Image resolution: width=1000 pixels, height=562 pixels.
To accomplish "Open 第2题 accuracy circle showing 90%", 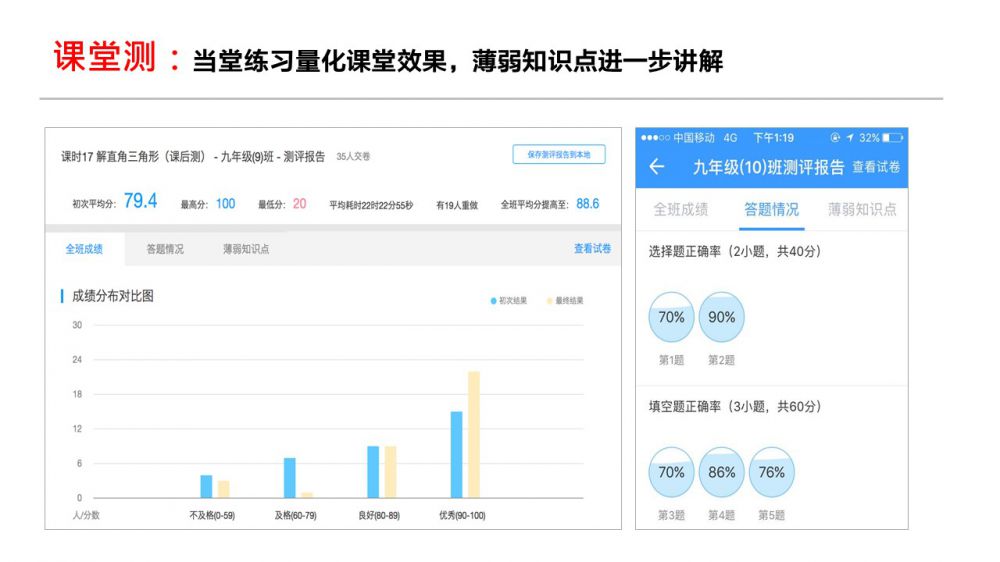I will tap(722, 317).
